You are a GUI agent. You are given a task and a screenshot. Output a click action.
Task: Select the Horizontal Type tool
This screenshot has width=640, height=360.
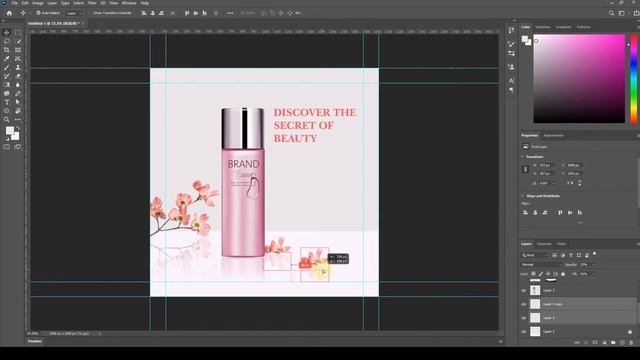pyautogui.click(x=7, y=102)
